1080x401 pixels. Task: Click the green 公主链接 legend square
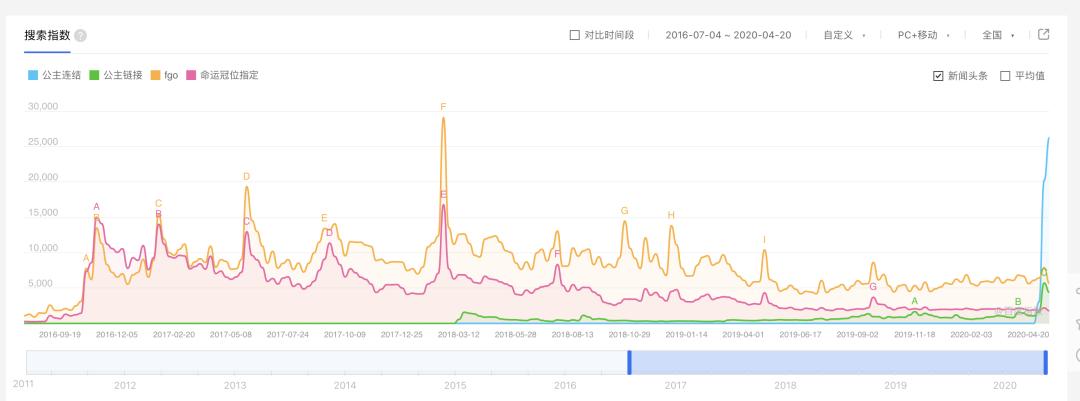[x=94, y=75]
